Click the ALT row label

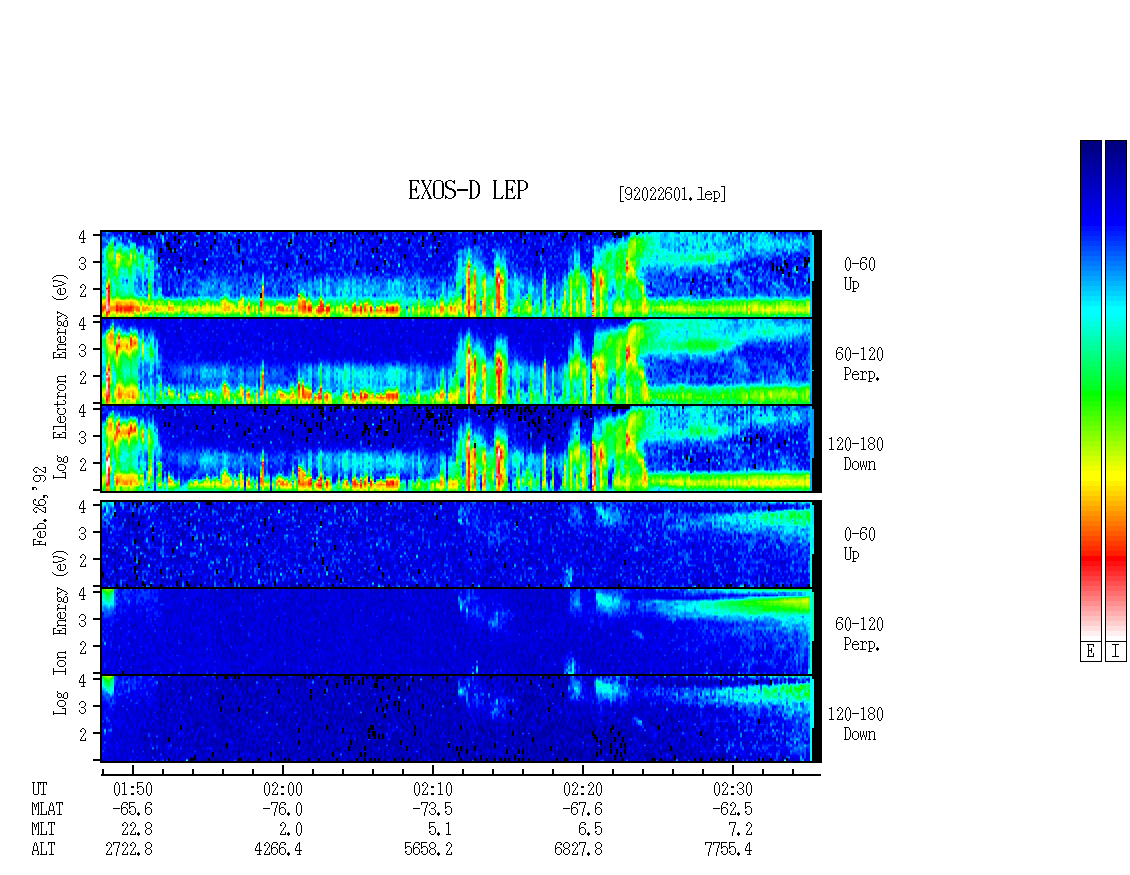click(x=43, y=850)
